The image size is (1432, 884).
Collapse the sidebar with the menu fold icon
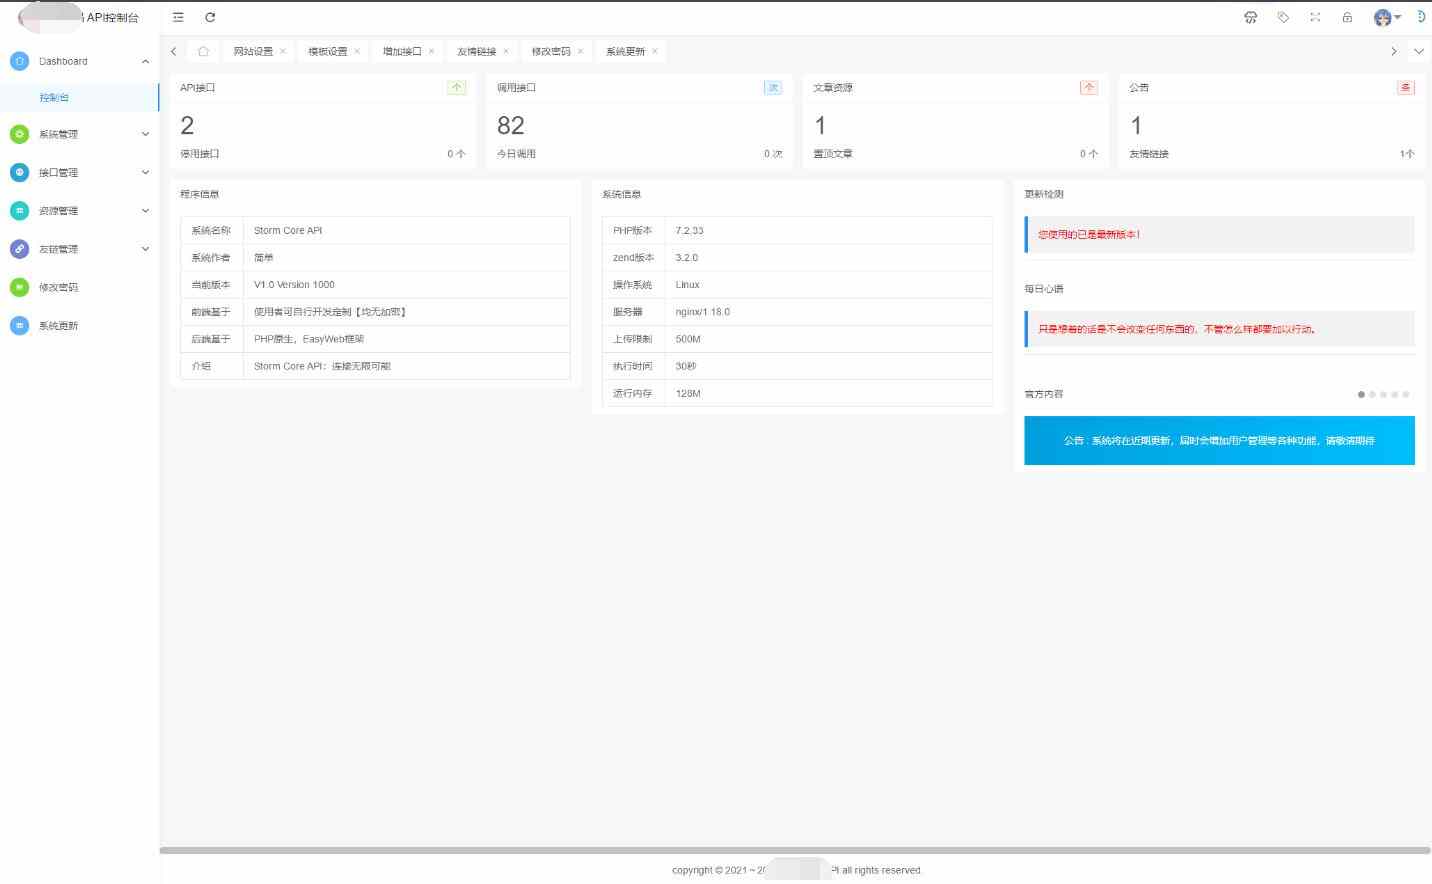[x=178, y=17]
